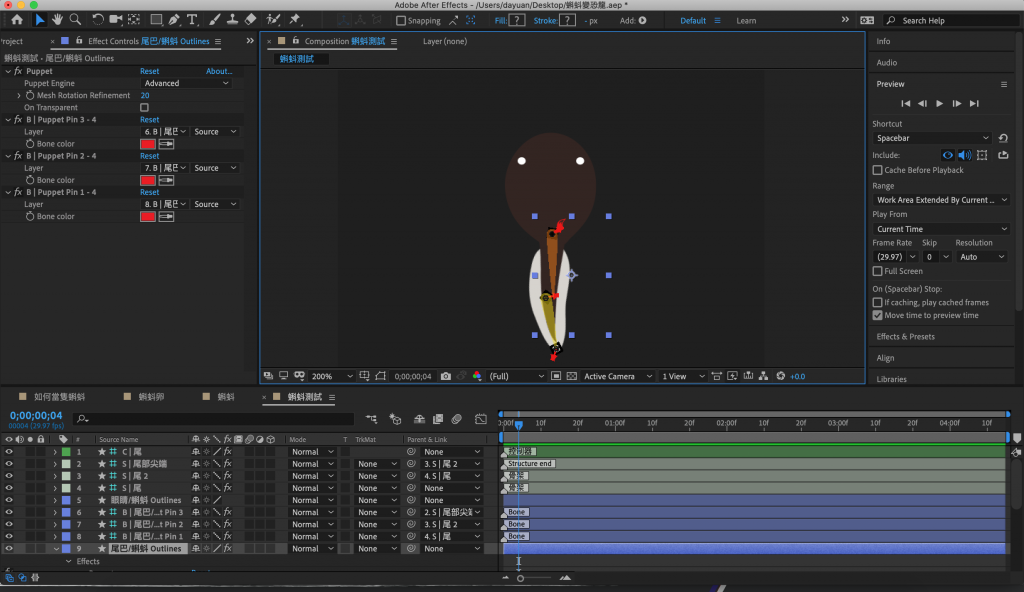Switch to the 蝌蚪卵 timeline tab

pos(152,397)
